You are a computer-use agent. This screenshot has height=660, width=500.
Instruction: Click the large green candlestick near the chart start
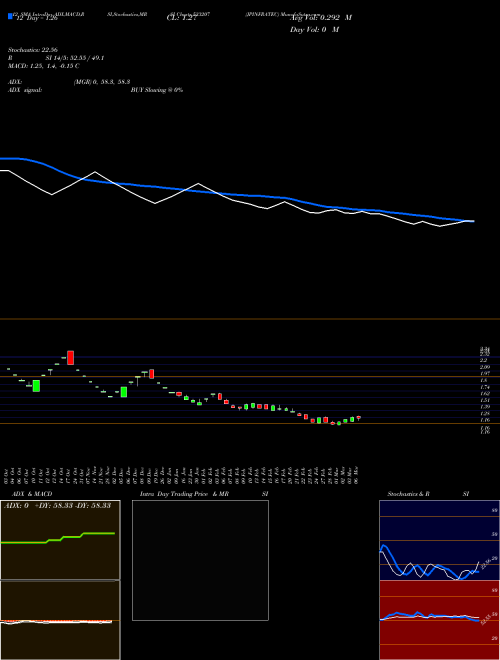coord(36,386)
